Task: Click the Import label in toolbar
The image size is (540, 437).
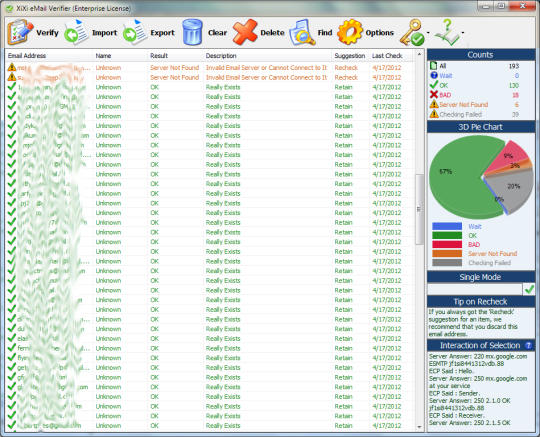Action: pos(104,33)
